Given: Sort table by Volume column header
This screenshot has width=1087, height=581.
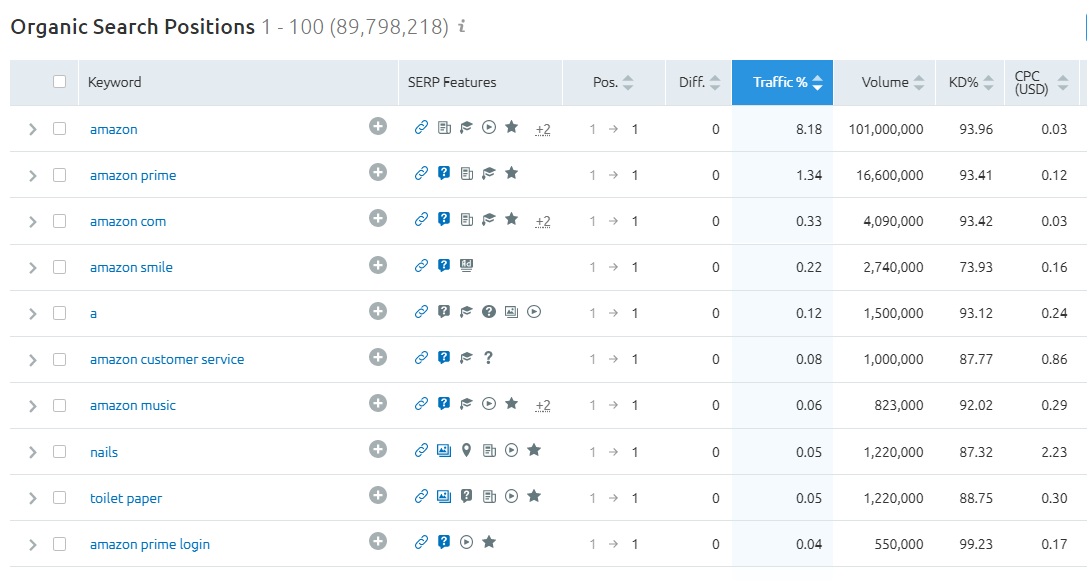Looking at the screenshot, I should coord(885,83).
